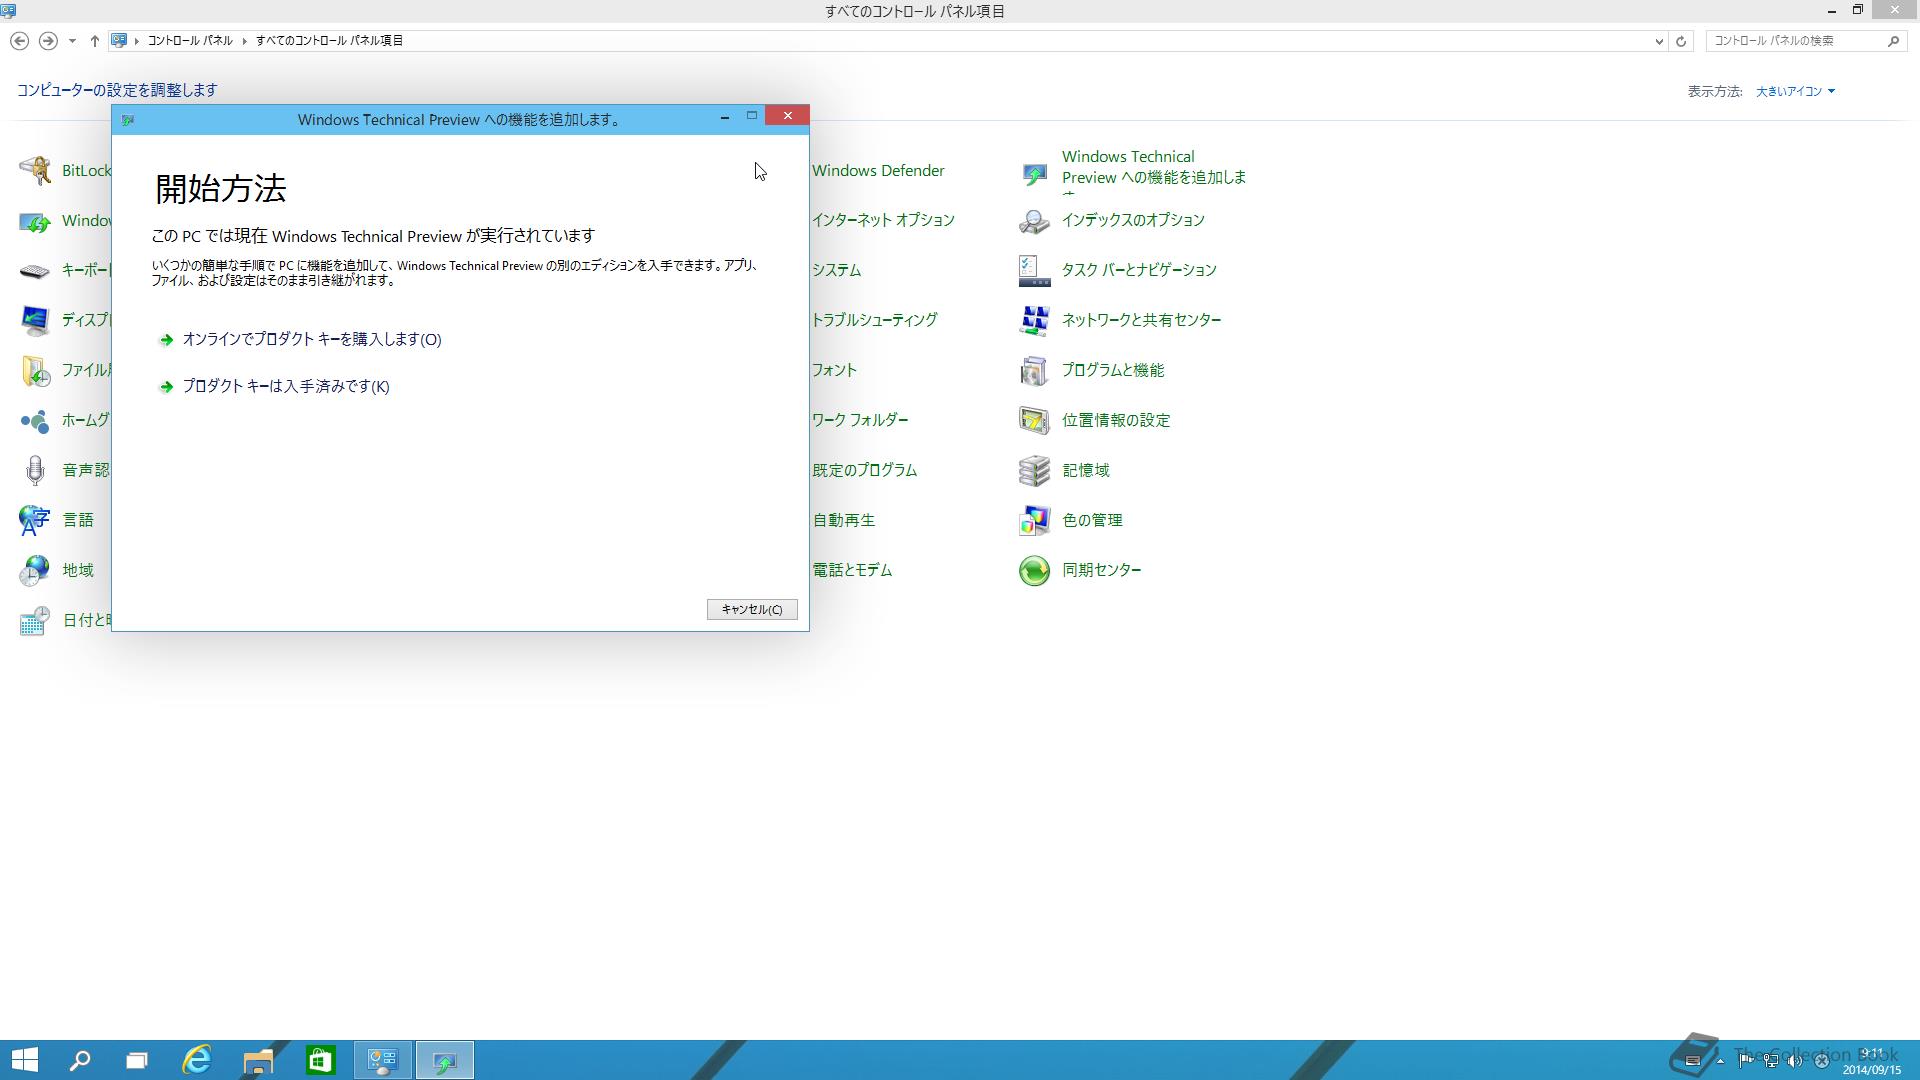Open the ネットワークと共有センター icon
The image size is (1920, 1080).
coord(1035,320)
